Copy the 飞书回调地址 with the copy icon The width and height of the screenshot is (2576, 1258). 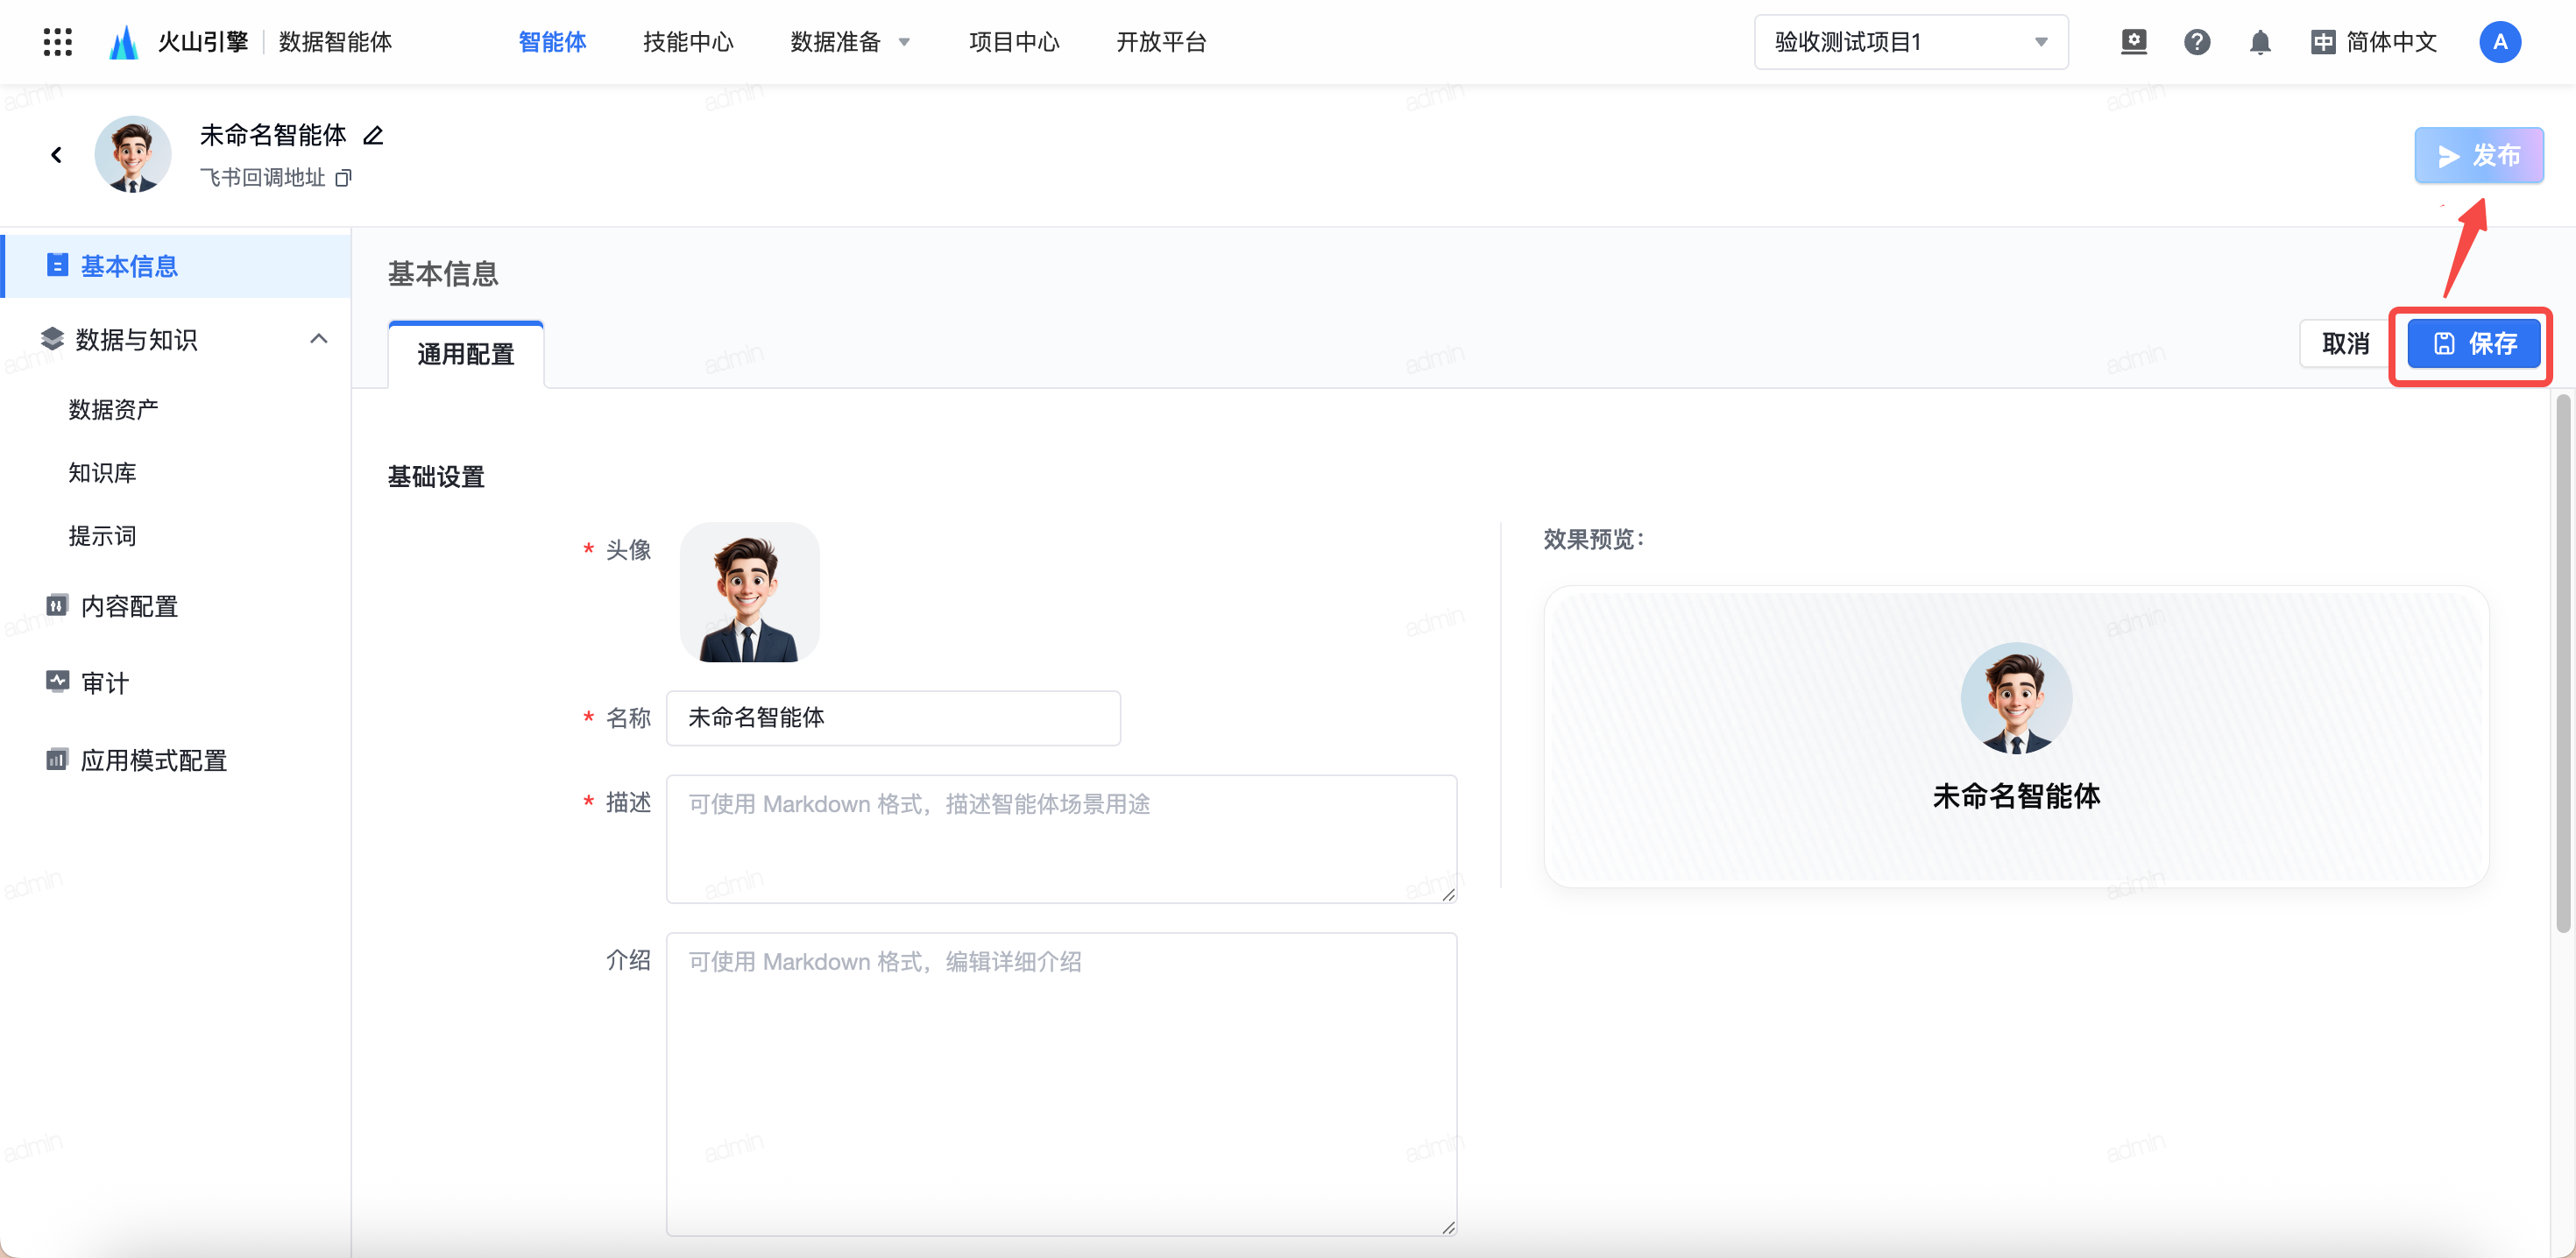tap(343, 178)
